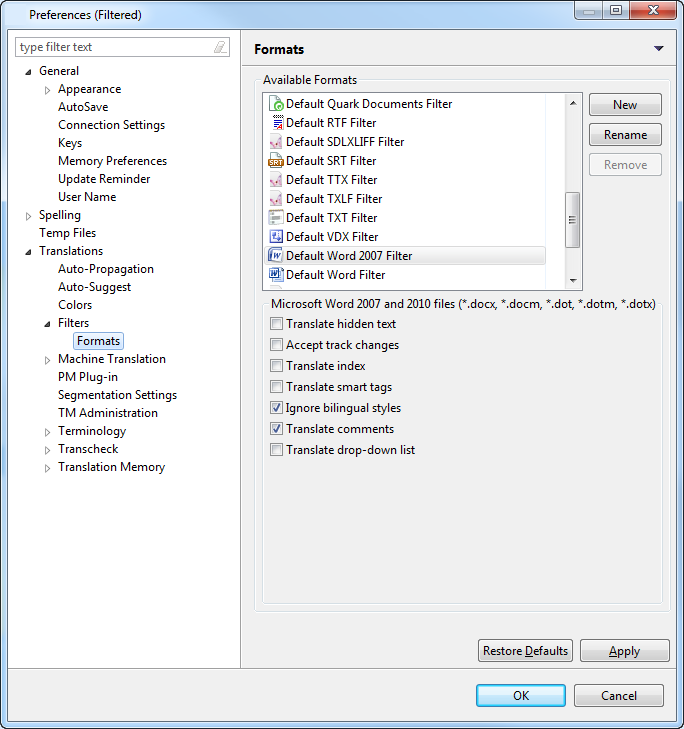Expand the Spelling tree node
The image size is (684, 729).
[28, 216]
